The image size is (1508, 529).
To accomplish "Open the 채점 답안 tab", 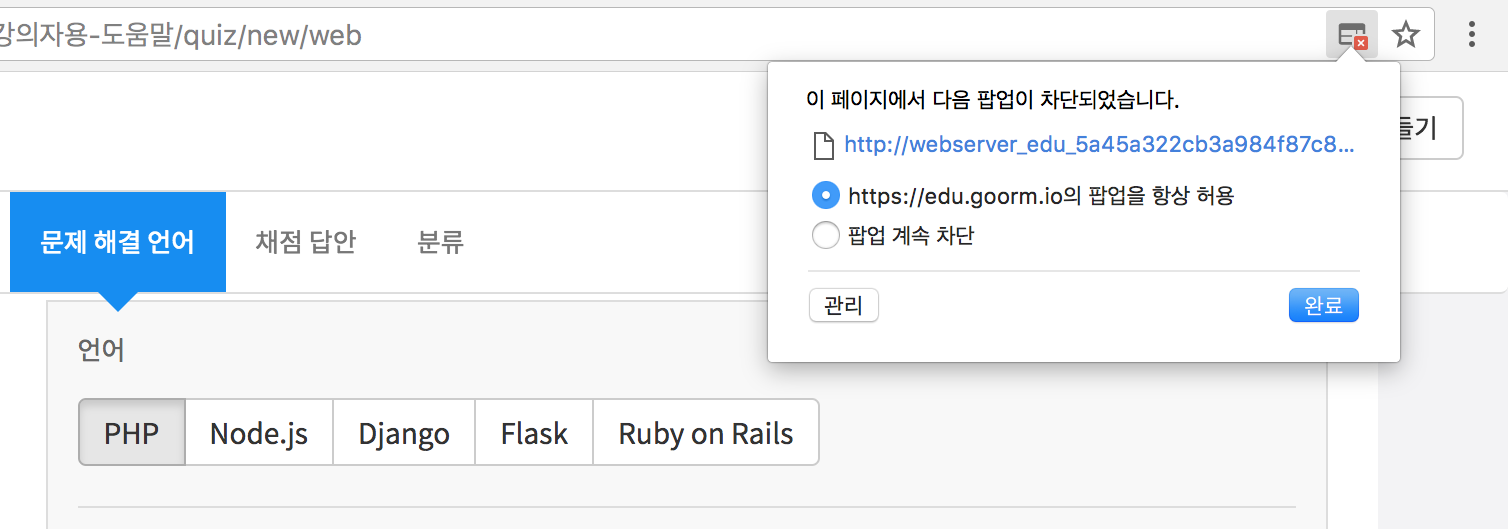I will 306,242.
